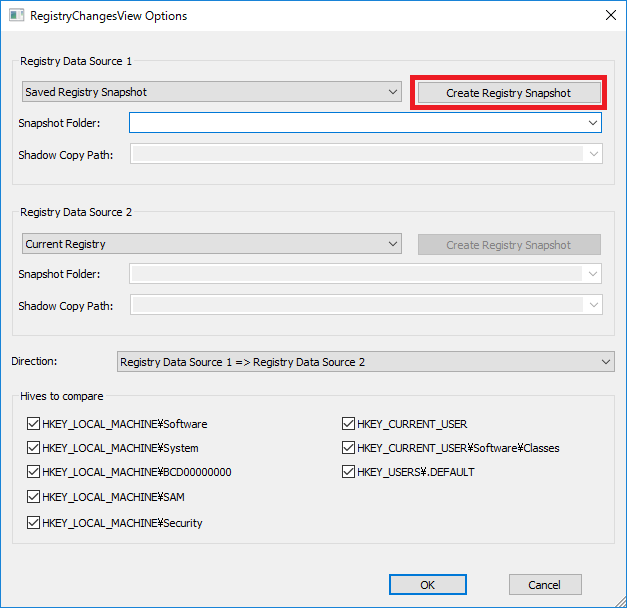This screenshot has width=627, height=608.
Task: Uncheck the HKEY_USERS\.DEFAULT hive
Action: pyautogui.click(x=348, y=472)
